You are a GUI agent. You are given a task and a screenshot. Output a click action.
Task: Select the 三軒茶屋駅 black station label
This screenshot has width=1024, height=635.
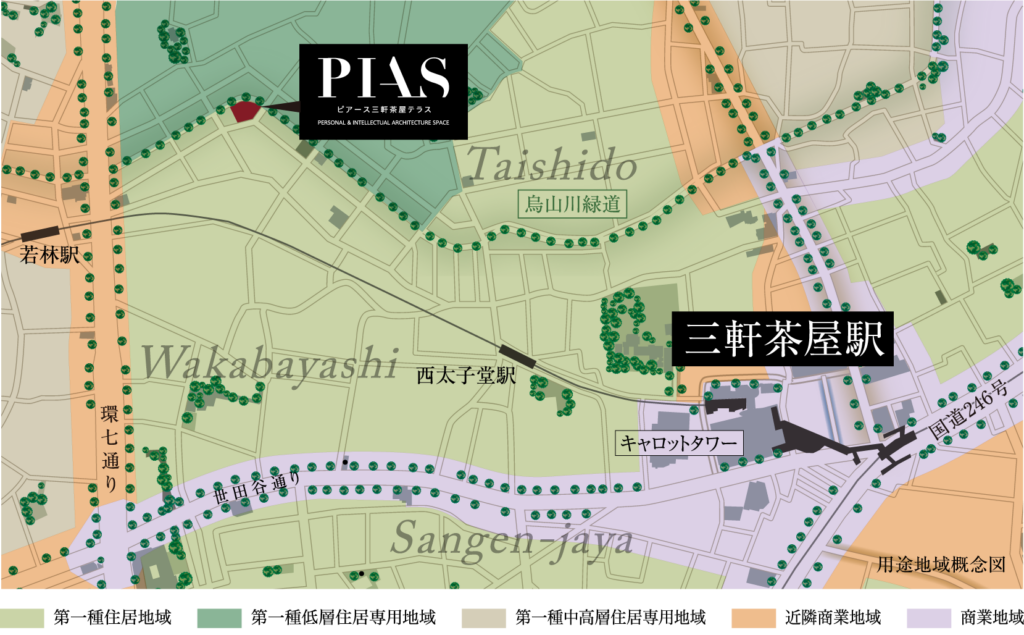[779, 341]
